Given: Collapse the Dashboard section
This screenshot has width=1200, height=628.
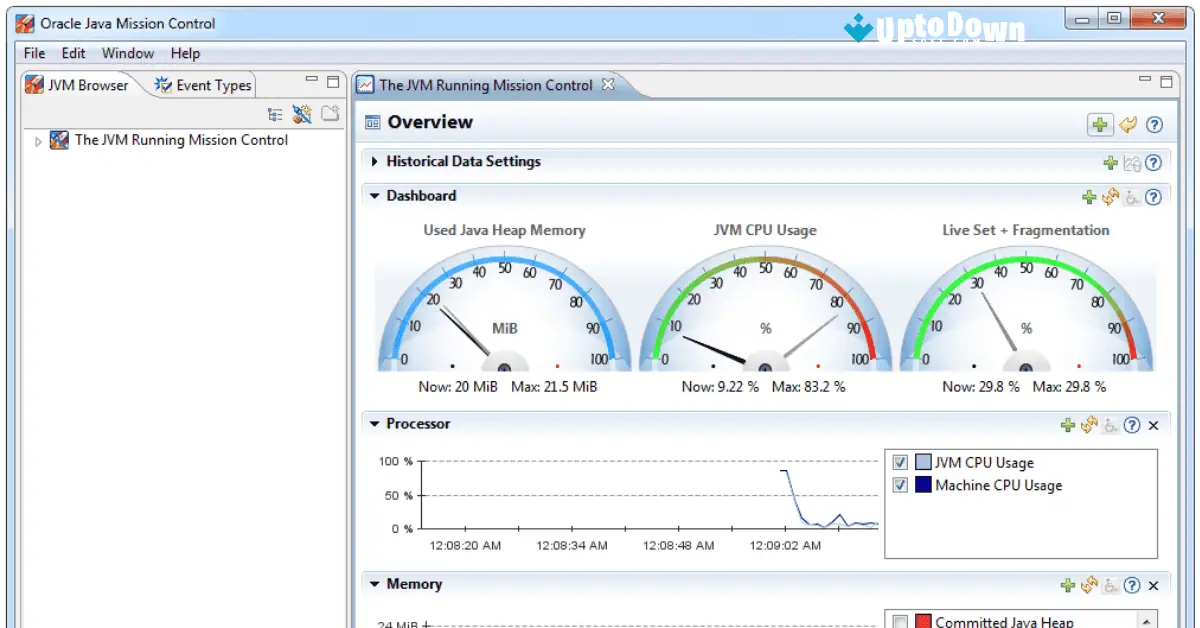Looking at the screenshot, I should [374, 196].
